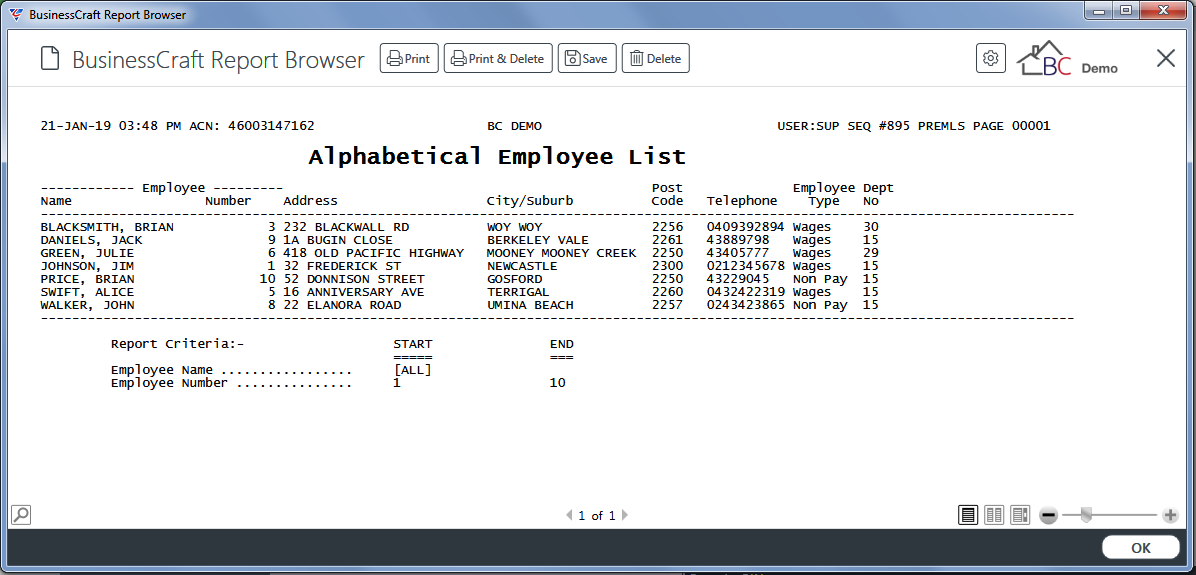Open the search magnifier icon
1196x575 pixels.
tap(21, 515)
